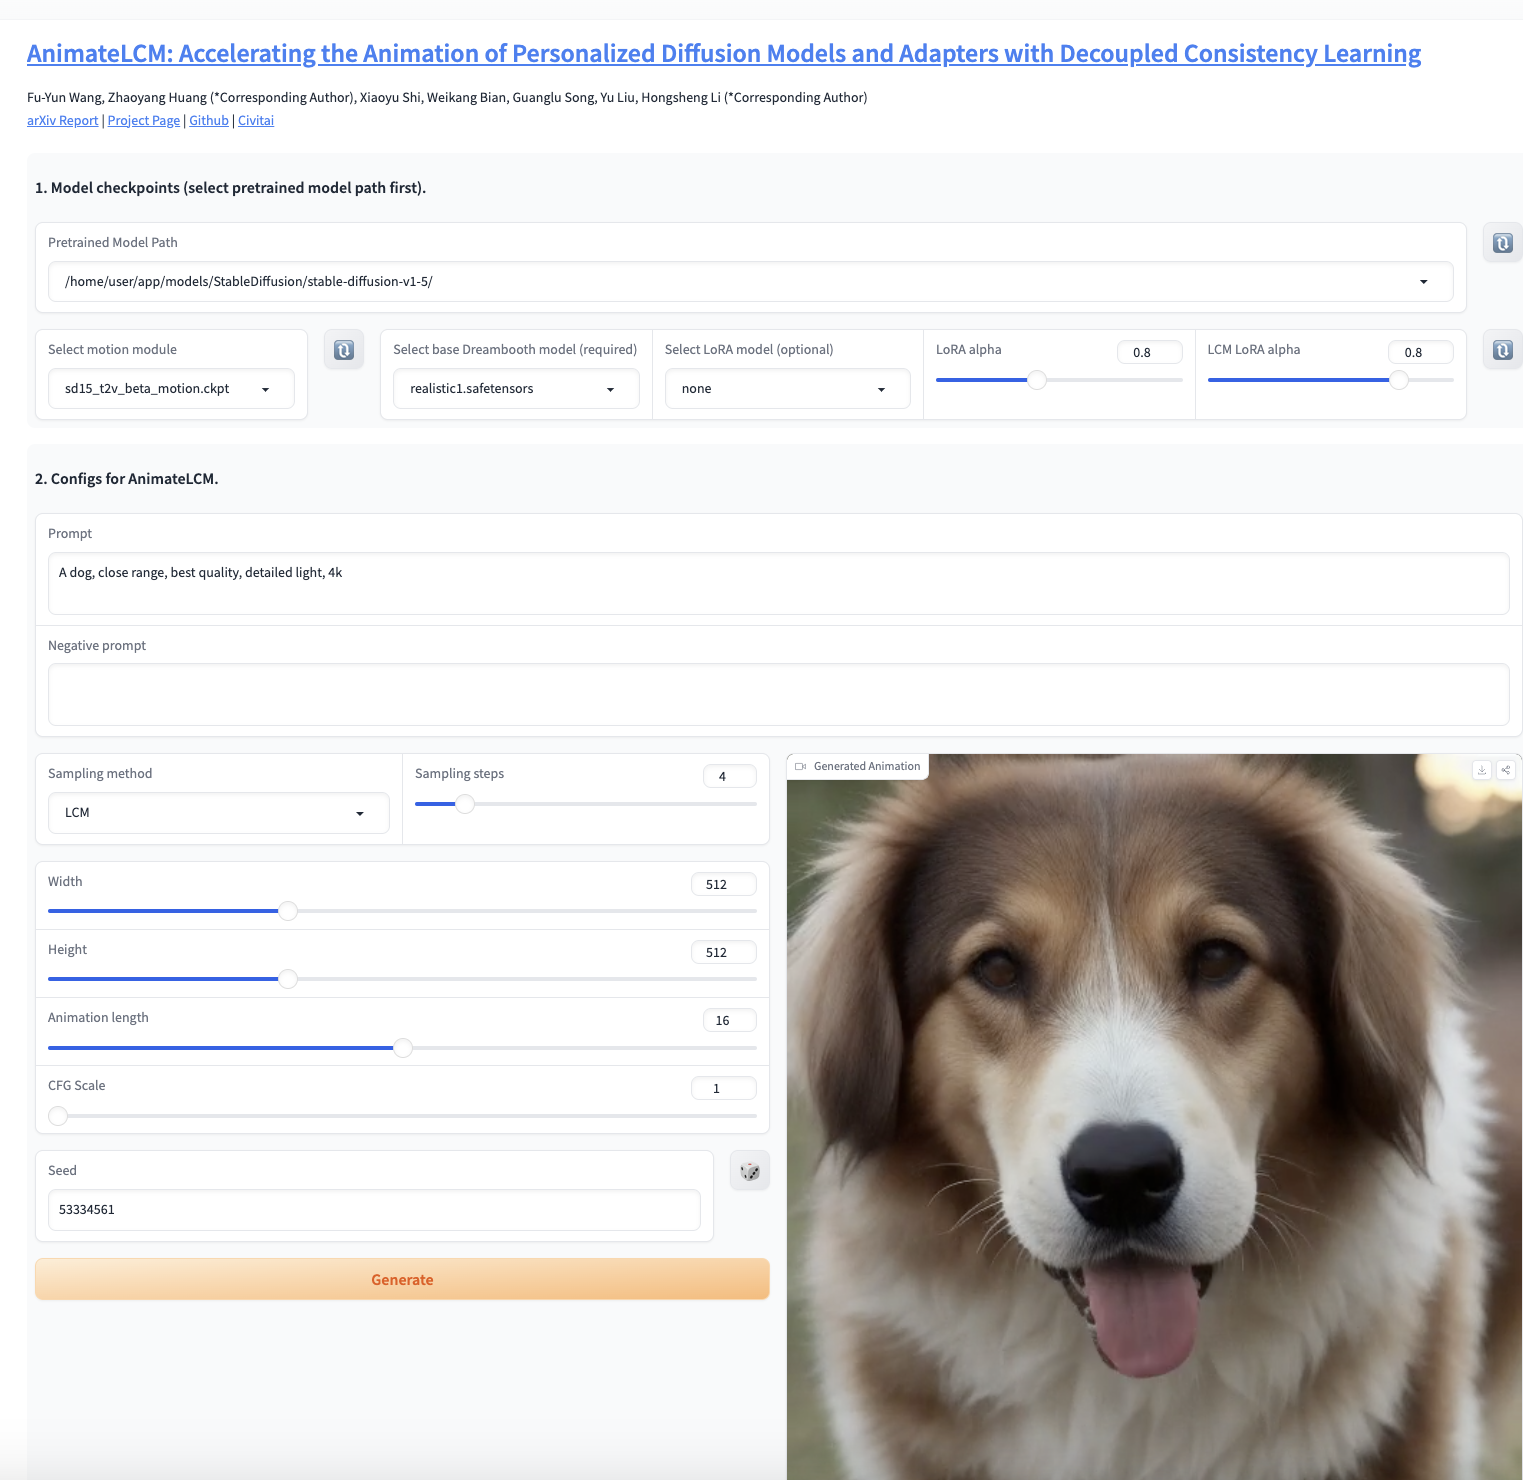Click the Animation length value box
Viewport: 1523px width, 1480px height.
tap(730, 1020)
